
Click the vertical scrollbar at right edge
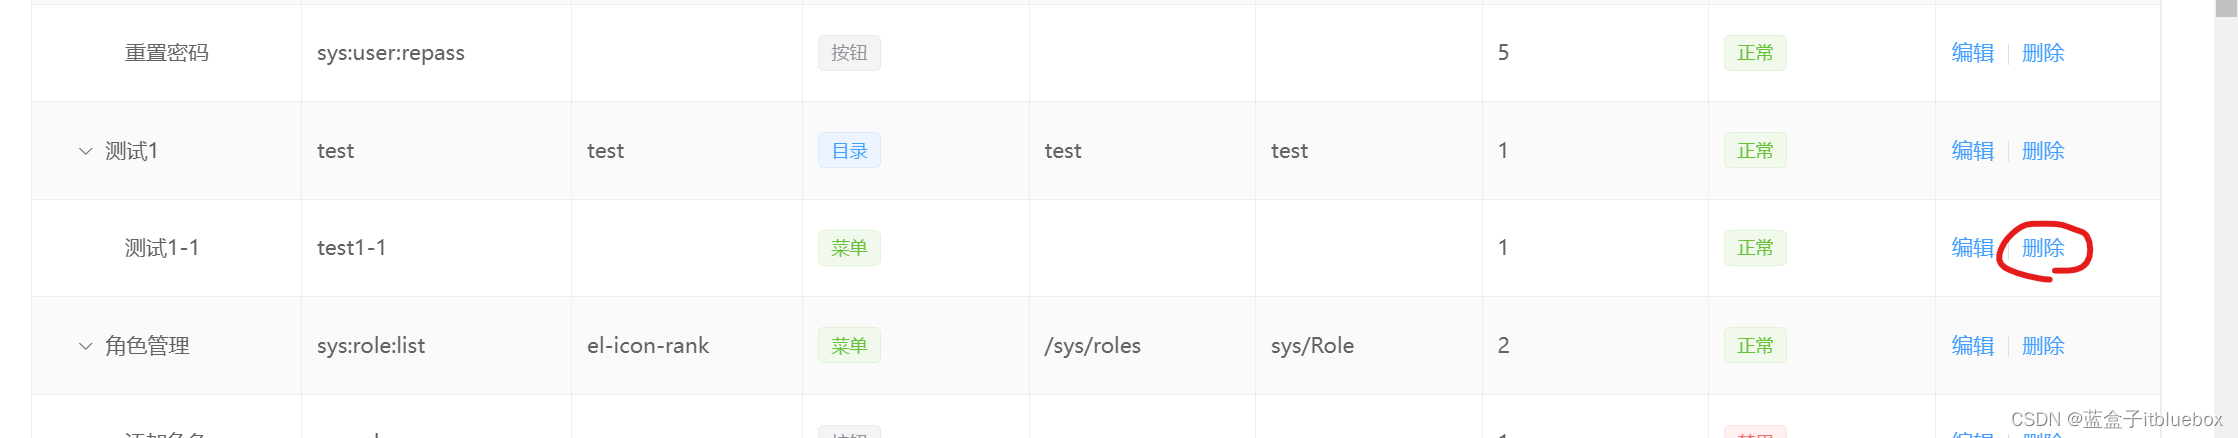(x=2226, y=219)
